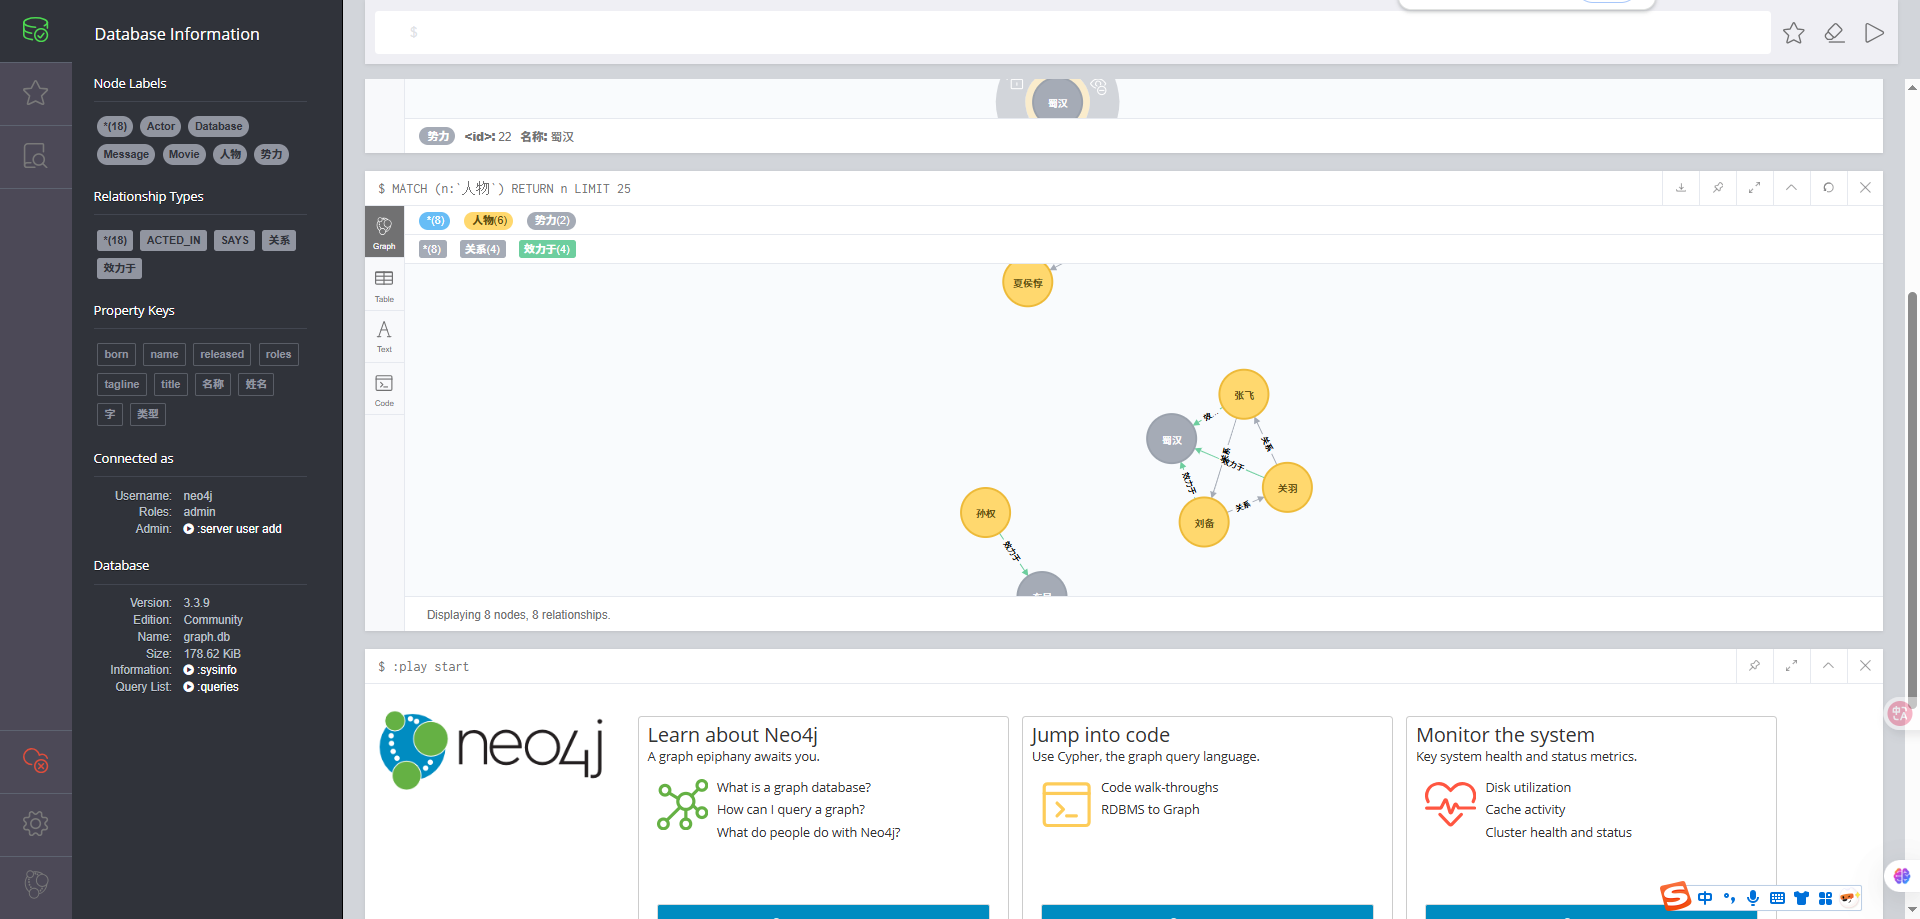Click the 孙权 graph node
Viewport: 1920px width, 919px height.
pyautogui.click(x=986, y=513)
